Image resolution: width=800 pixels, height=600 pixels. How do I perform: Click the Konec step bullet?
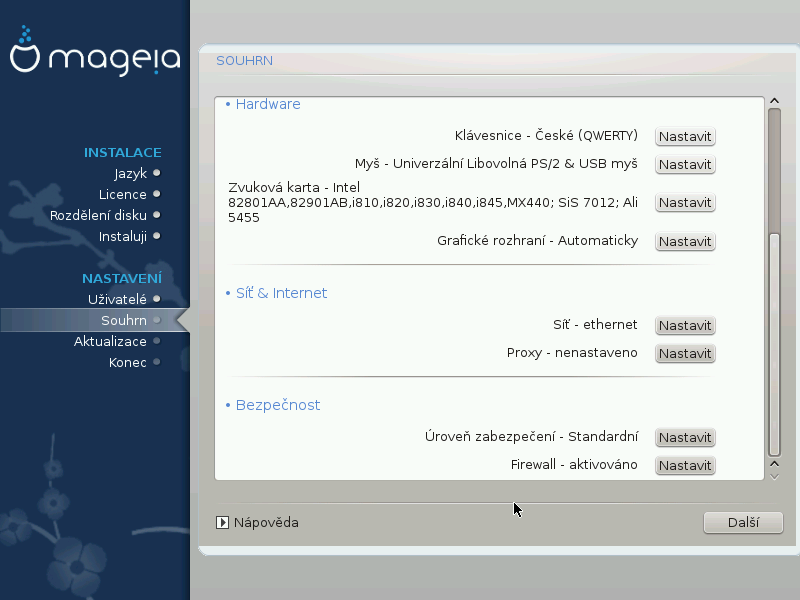pos(157,362)
